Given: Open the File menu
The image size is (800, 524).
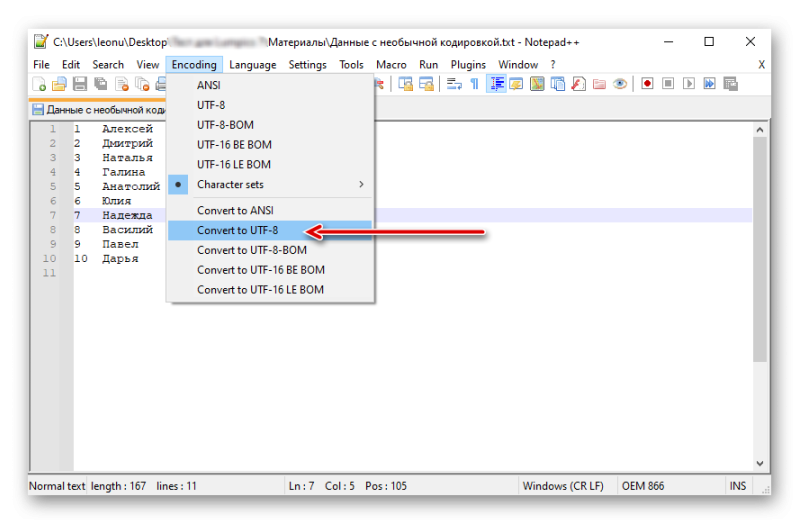Looking at the screenshot, I should tap(41, 65).
